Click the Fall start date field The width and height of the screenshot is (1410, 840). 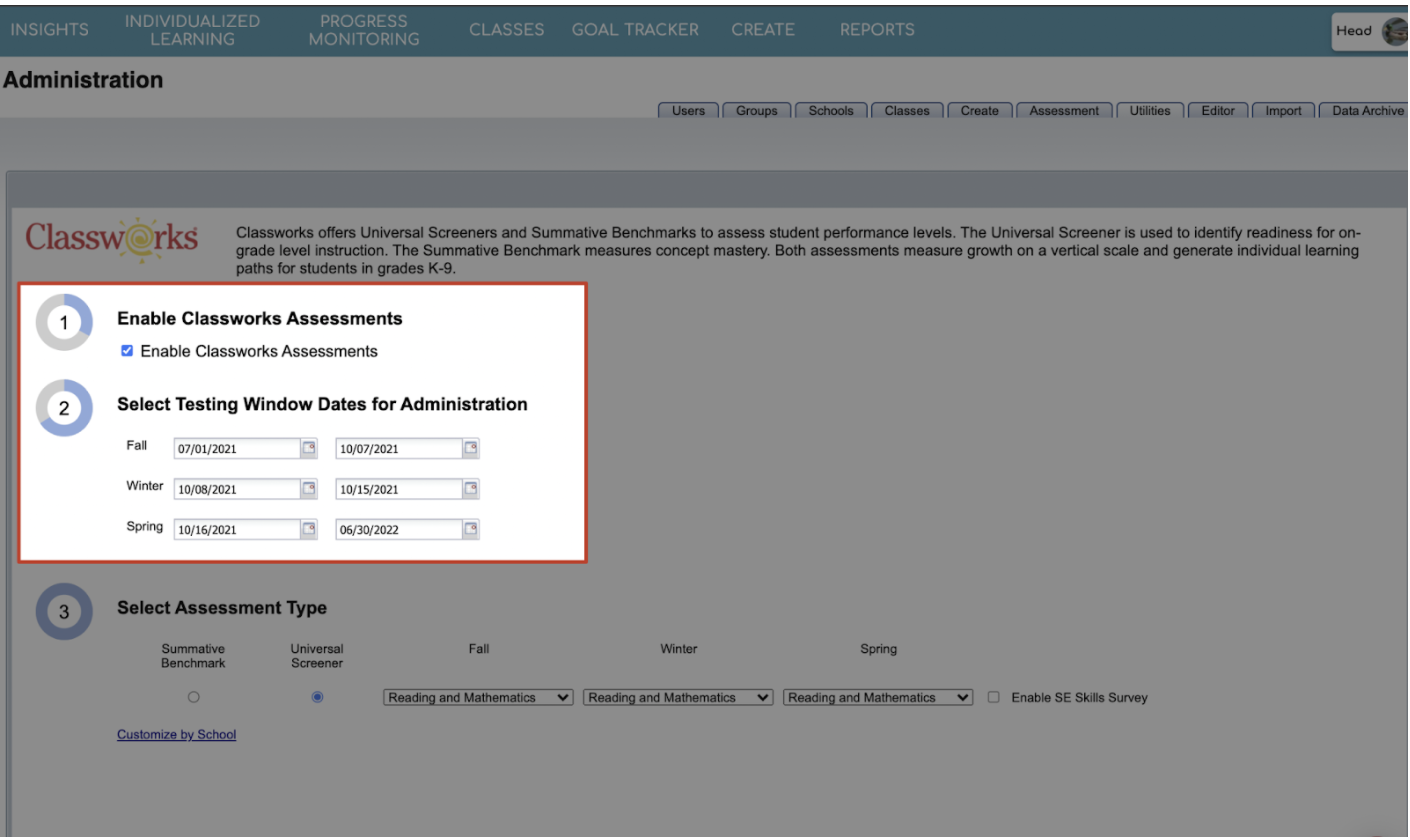coord(236,449)
